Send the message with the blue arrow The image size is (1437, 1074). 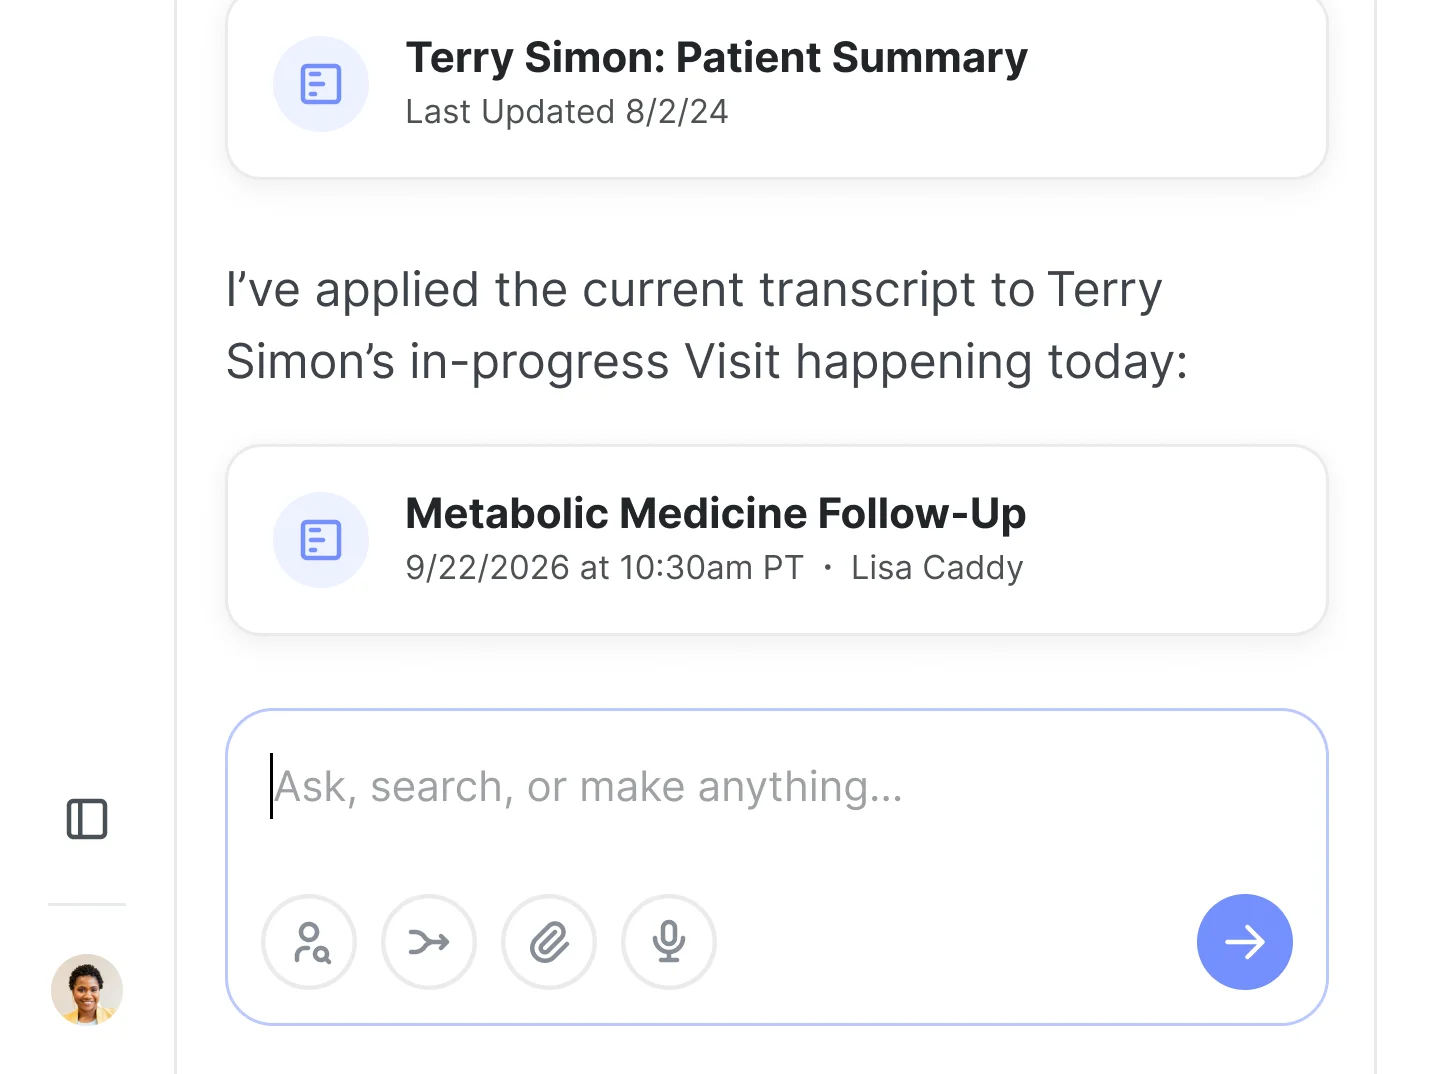(x=1244, y=942)
